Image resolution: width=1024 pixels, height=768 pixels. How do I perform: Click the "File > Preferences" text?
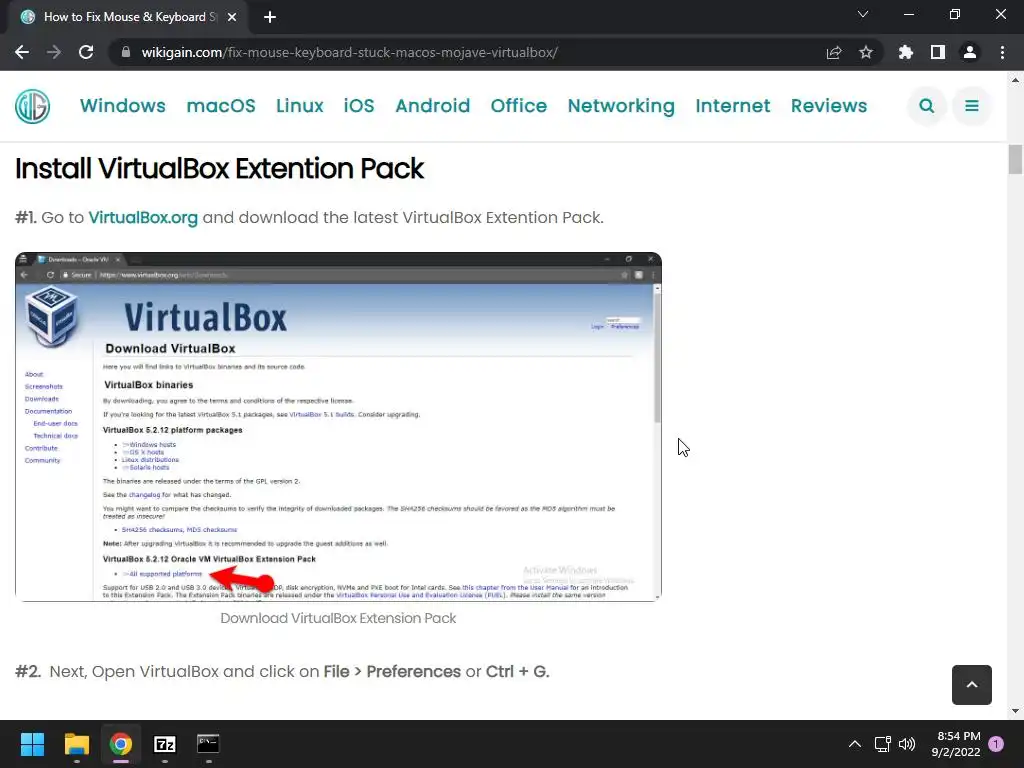point(392,671)
